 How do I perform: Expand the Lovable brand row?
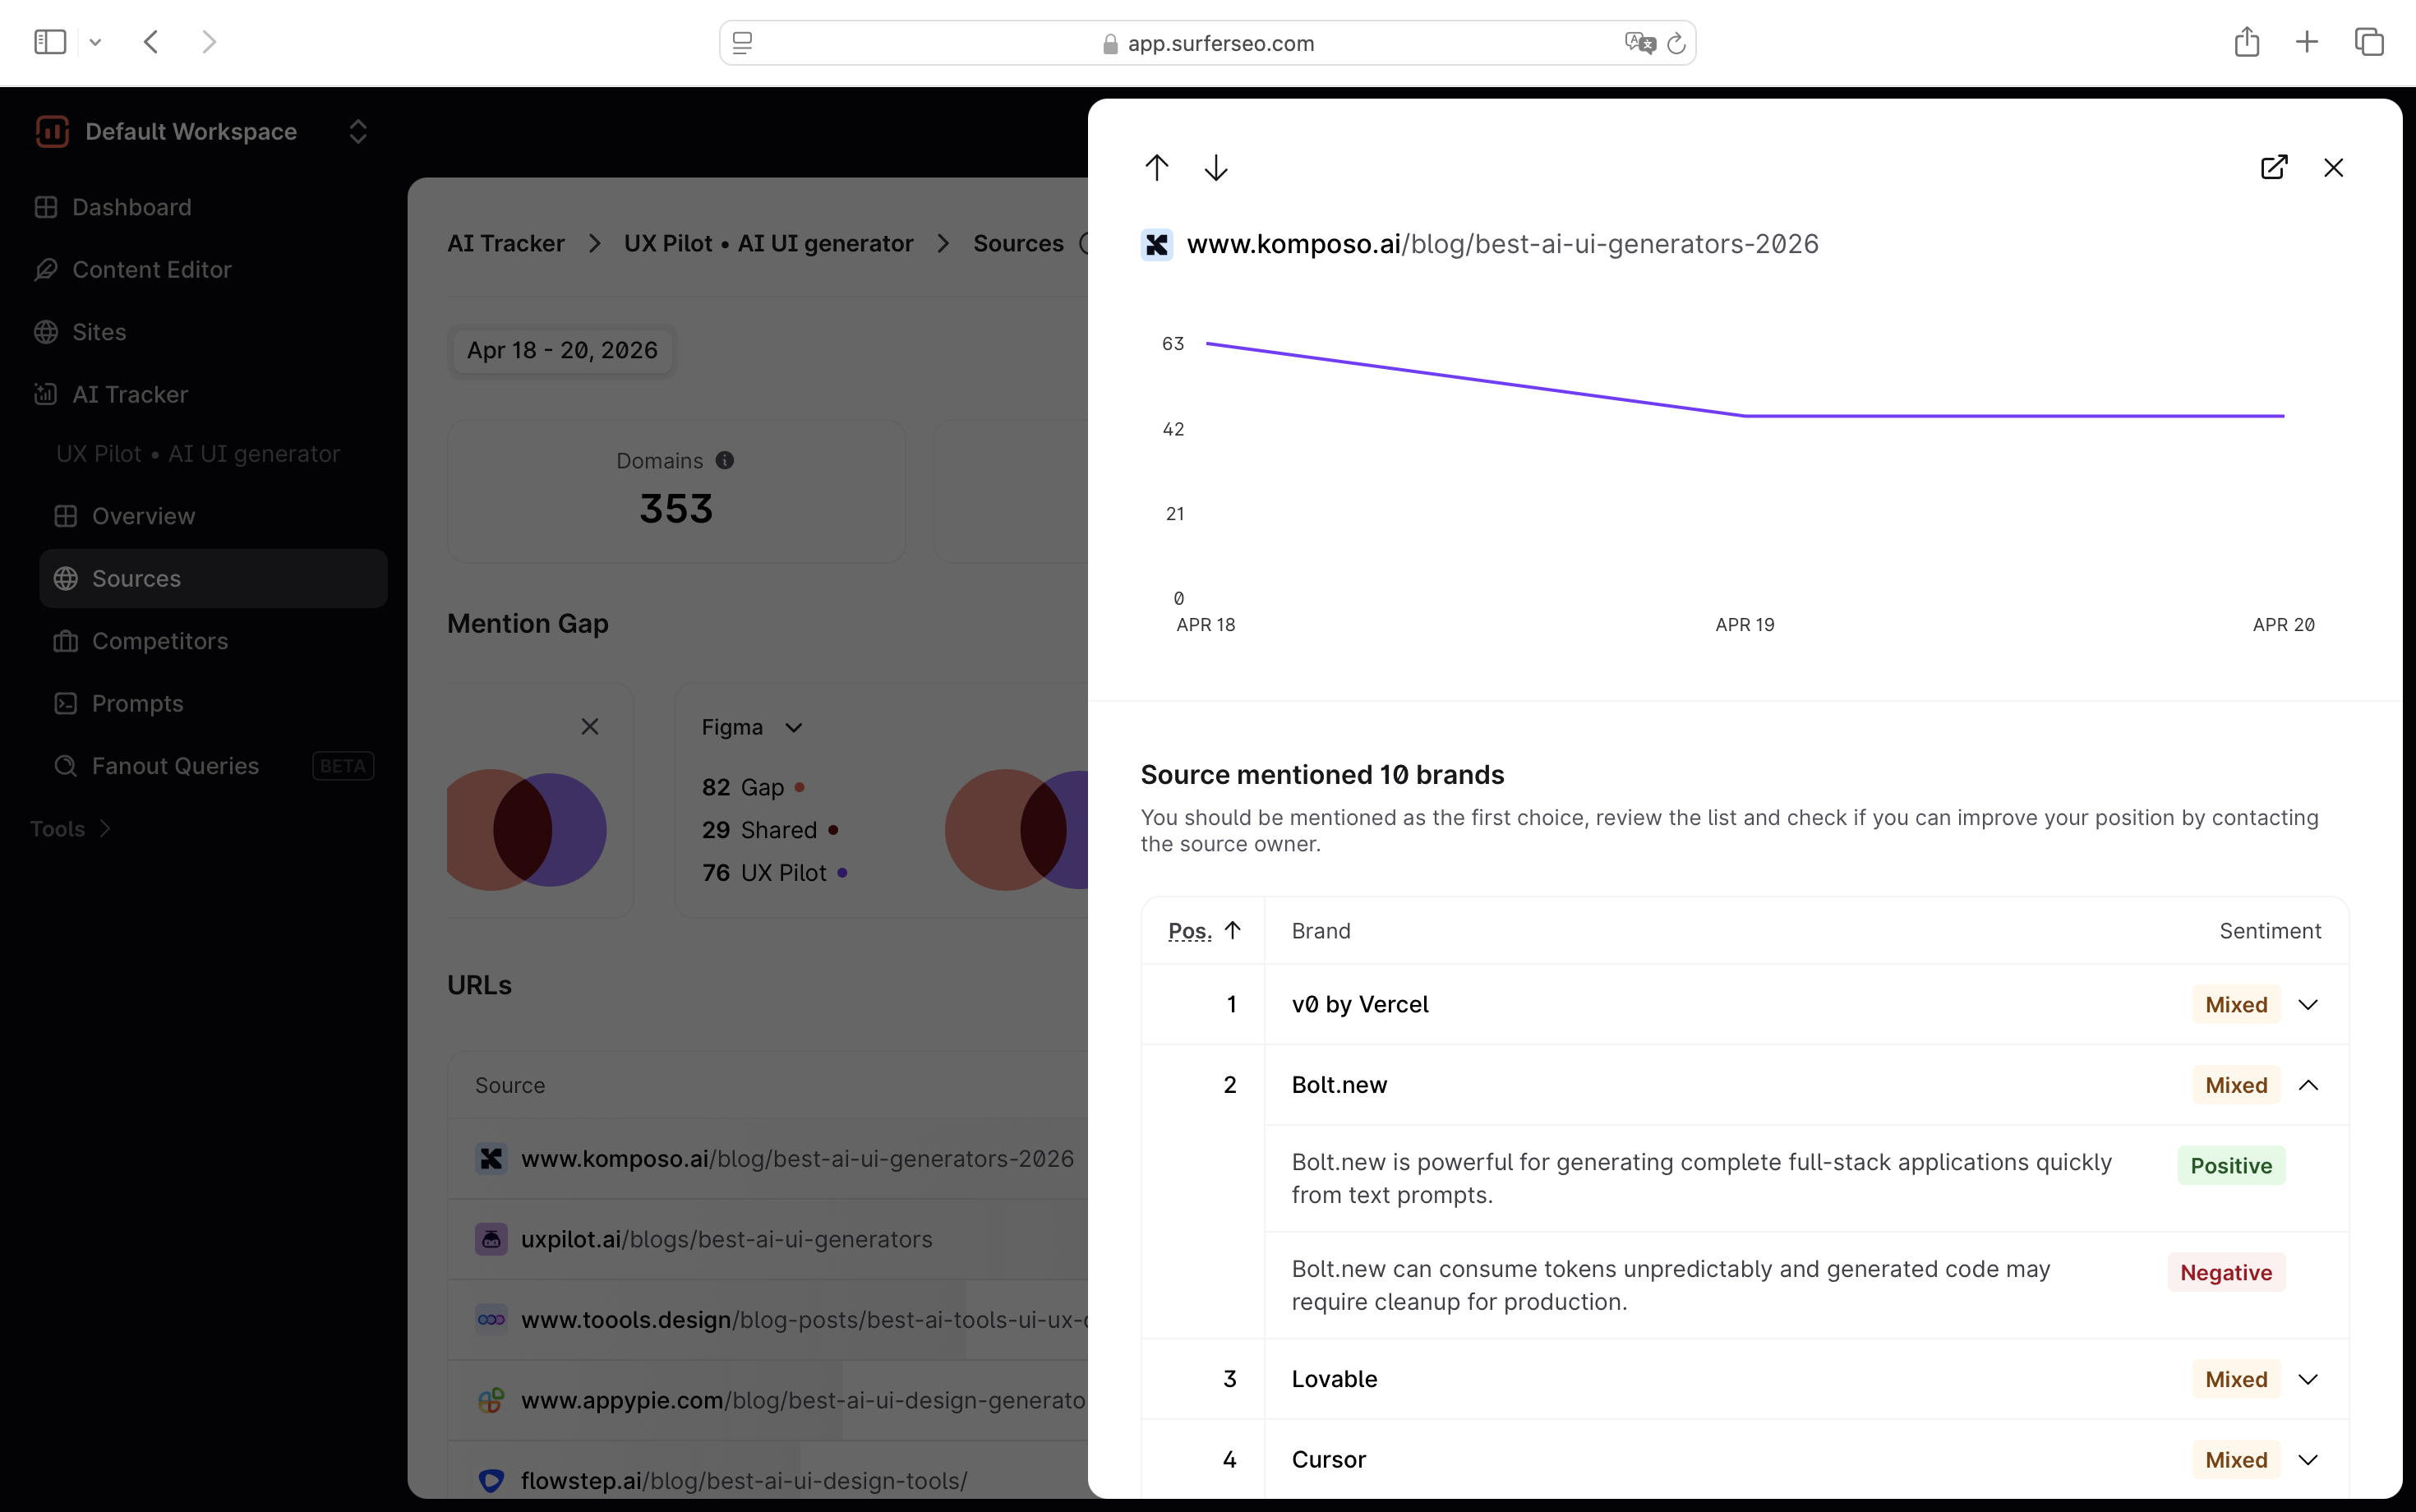click(2307, 1379)
